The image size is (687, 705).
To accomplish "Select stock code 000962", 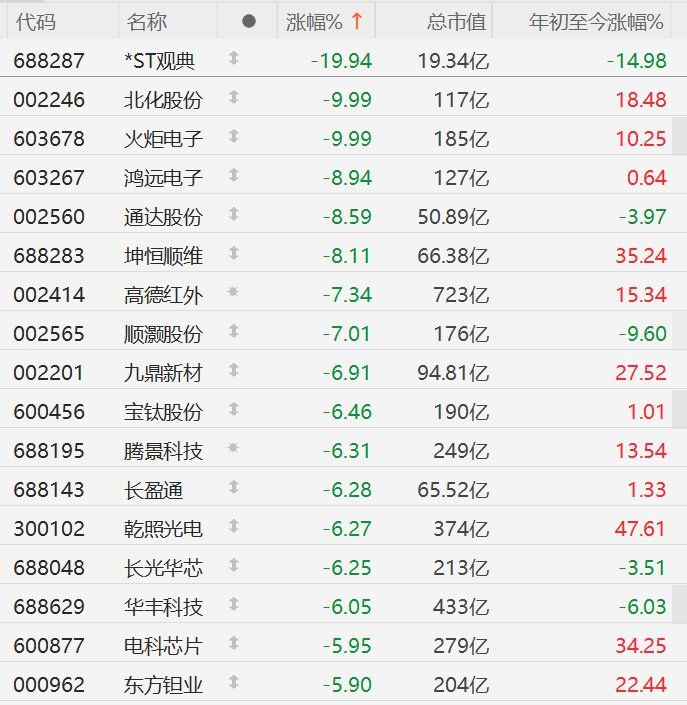I will [x=49, y=685].
